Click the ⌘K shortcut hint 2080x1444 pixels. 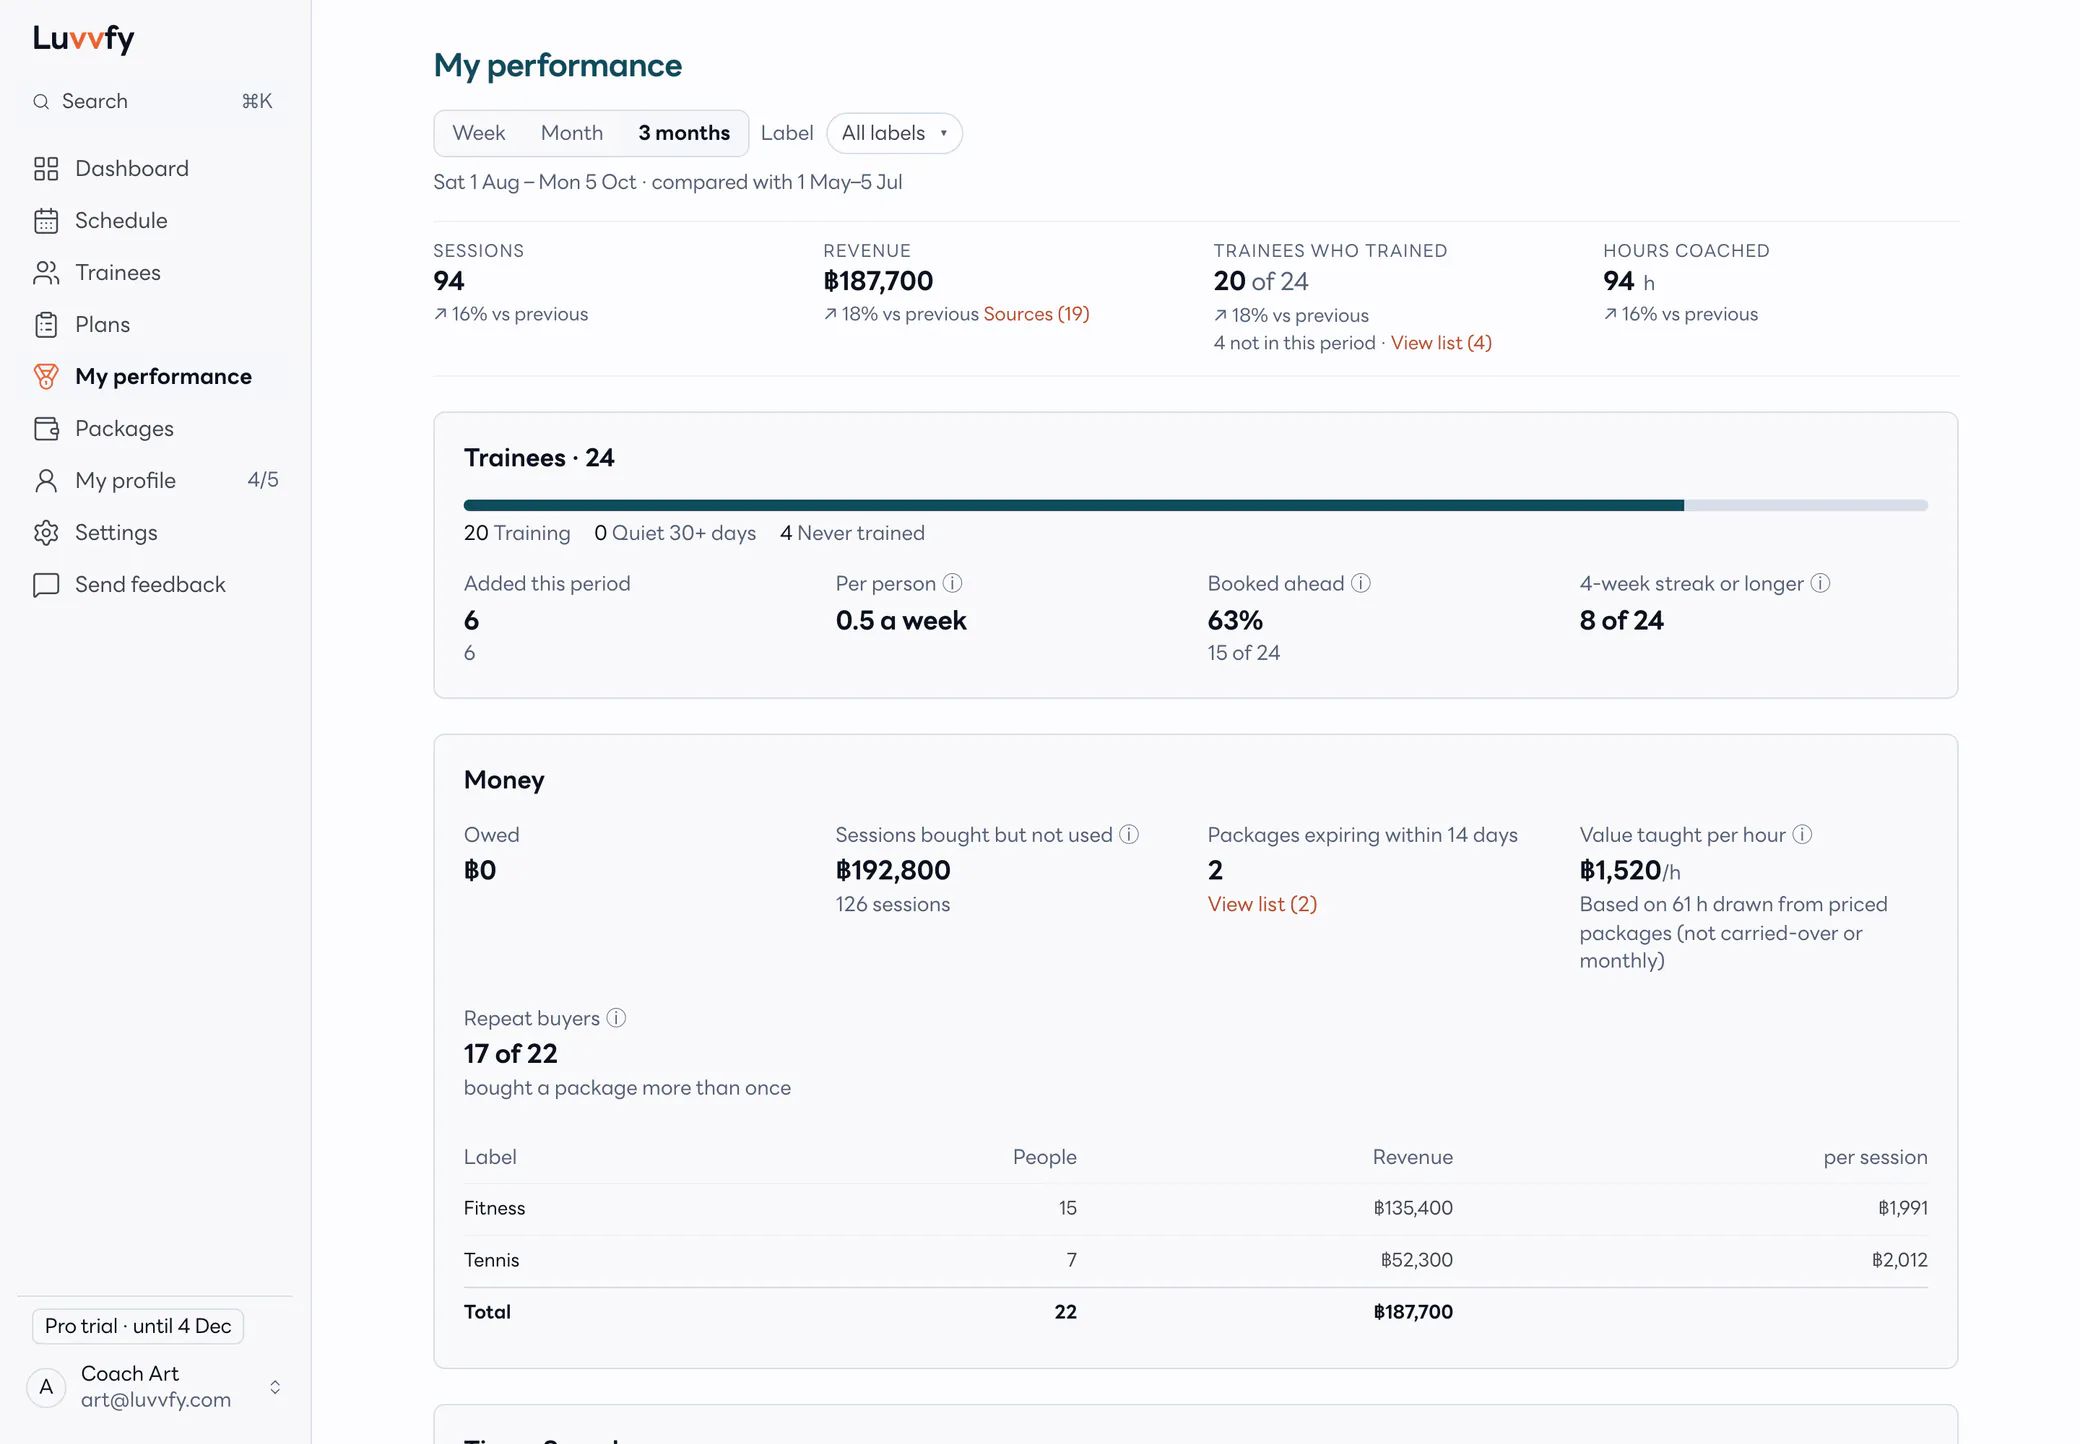click(x=257, y=101)
